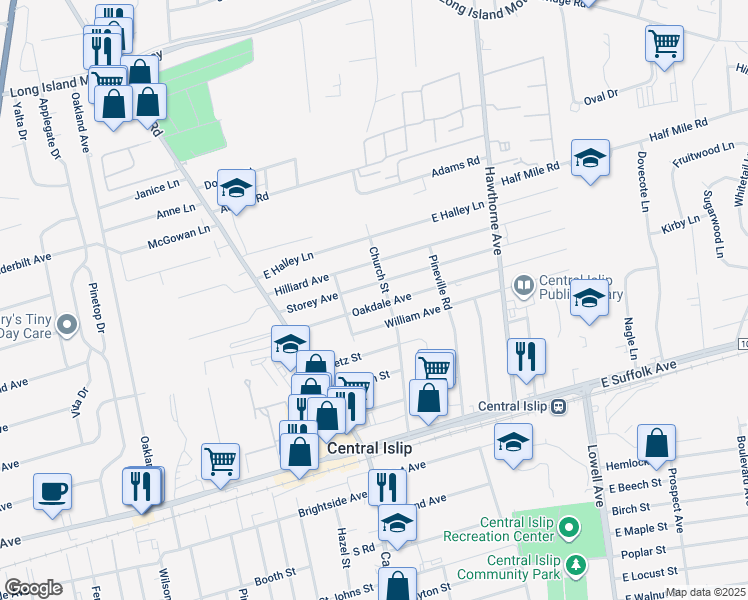Click the E Maple St street label
The image size is (748, 600).
click(641, 529)
